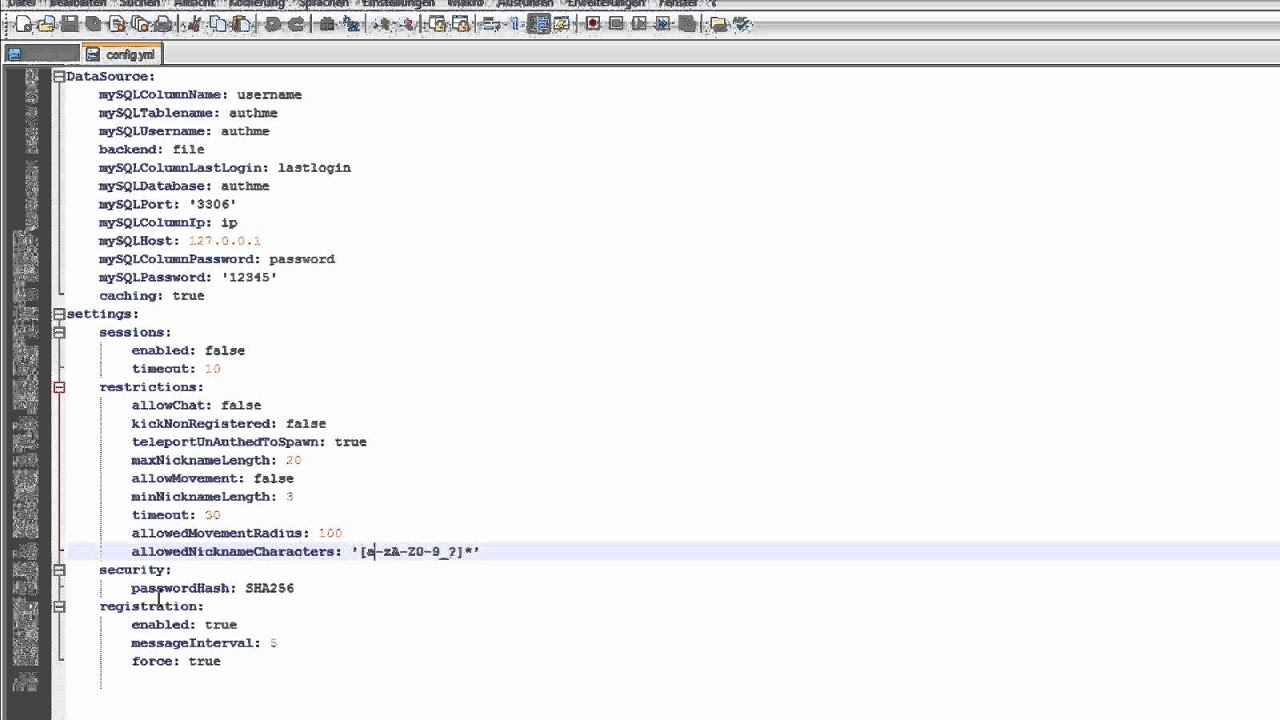The image size is (1280, 720).
Task: Switch to the config.yml tab
Action: click(x=121, y=55)
